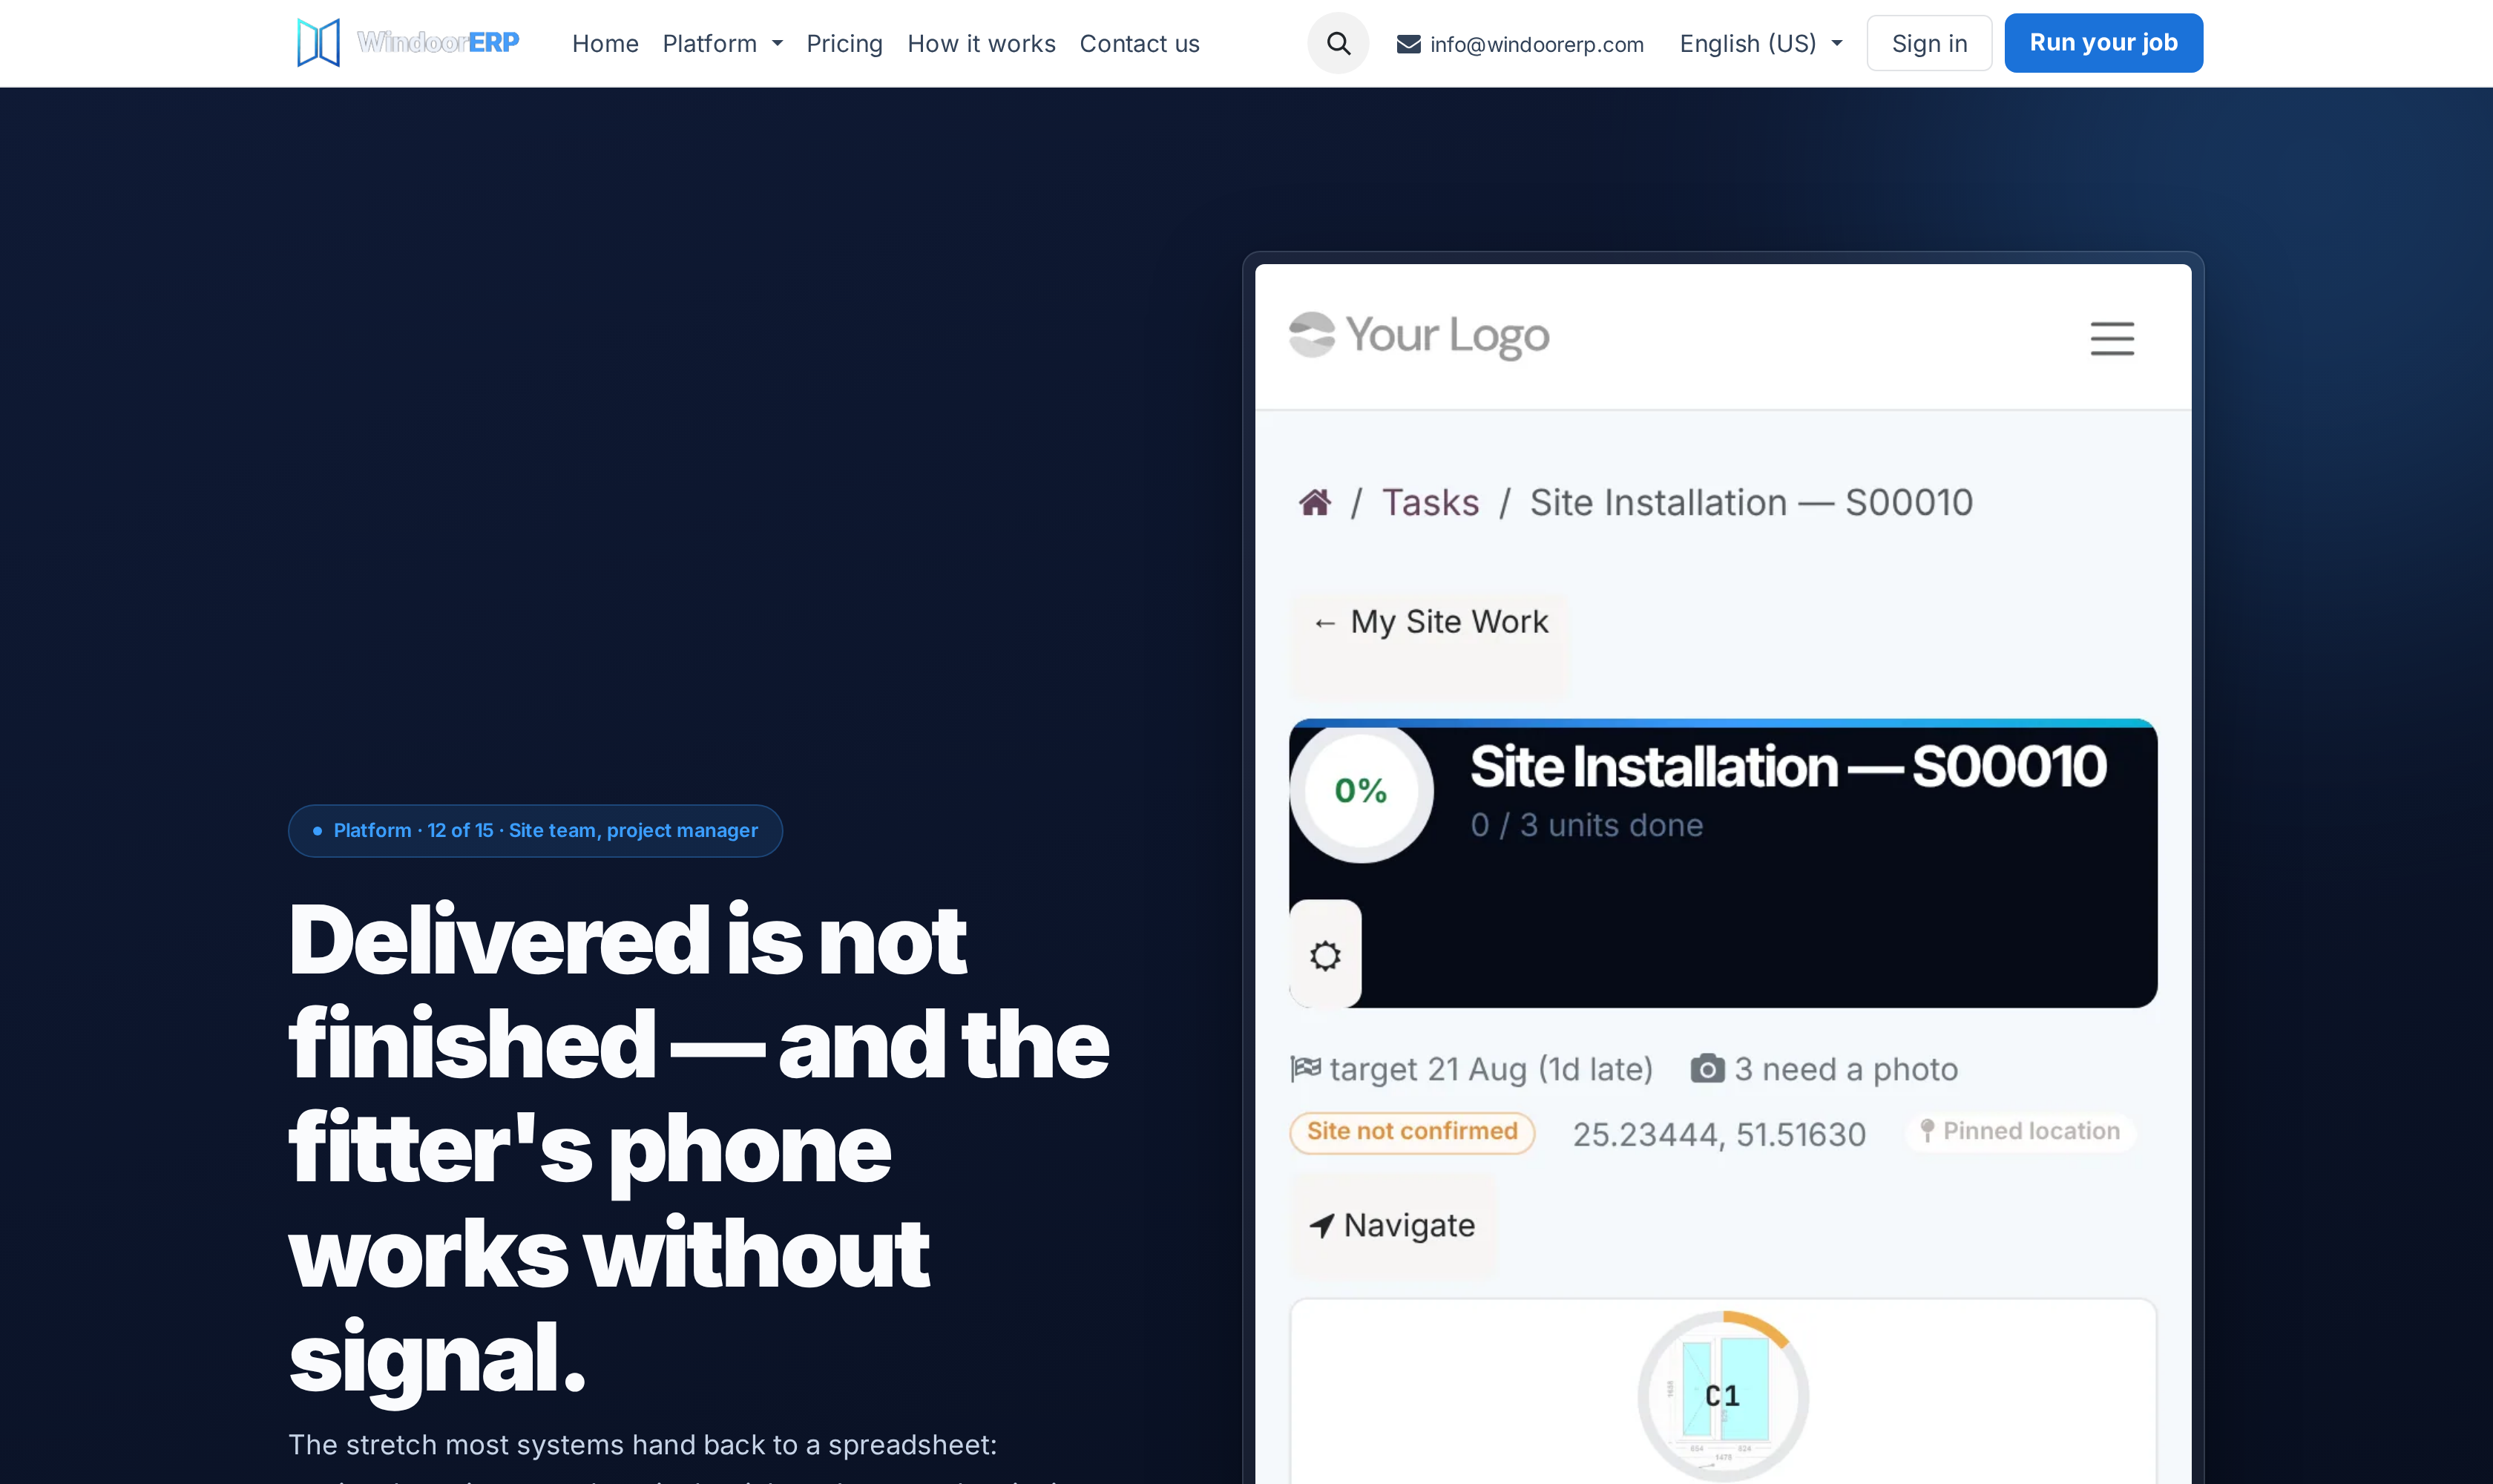Click 'Site Installation — S00010' breadcrumb text
This screenshot has width=2493, height=1484.
coord(1751,502)
